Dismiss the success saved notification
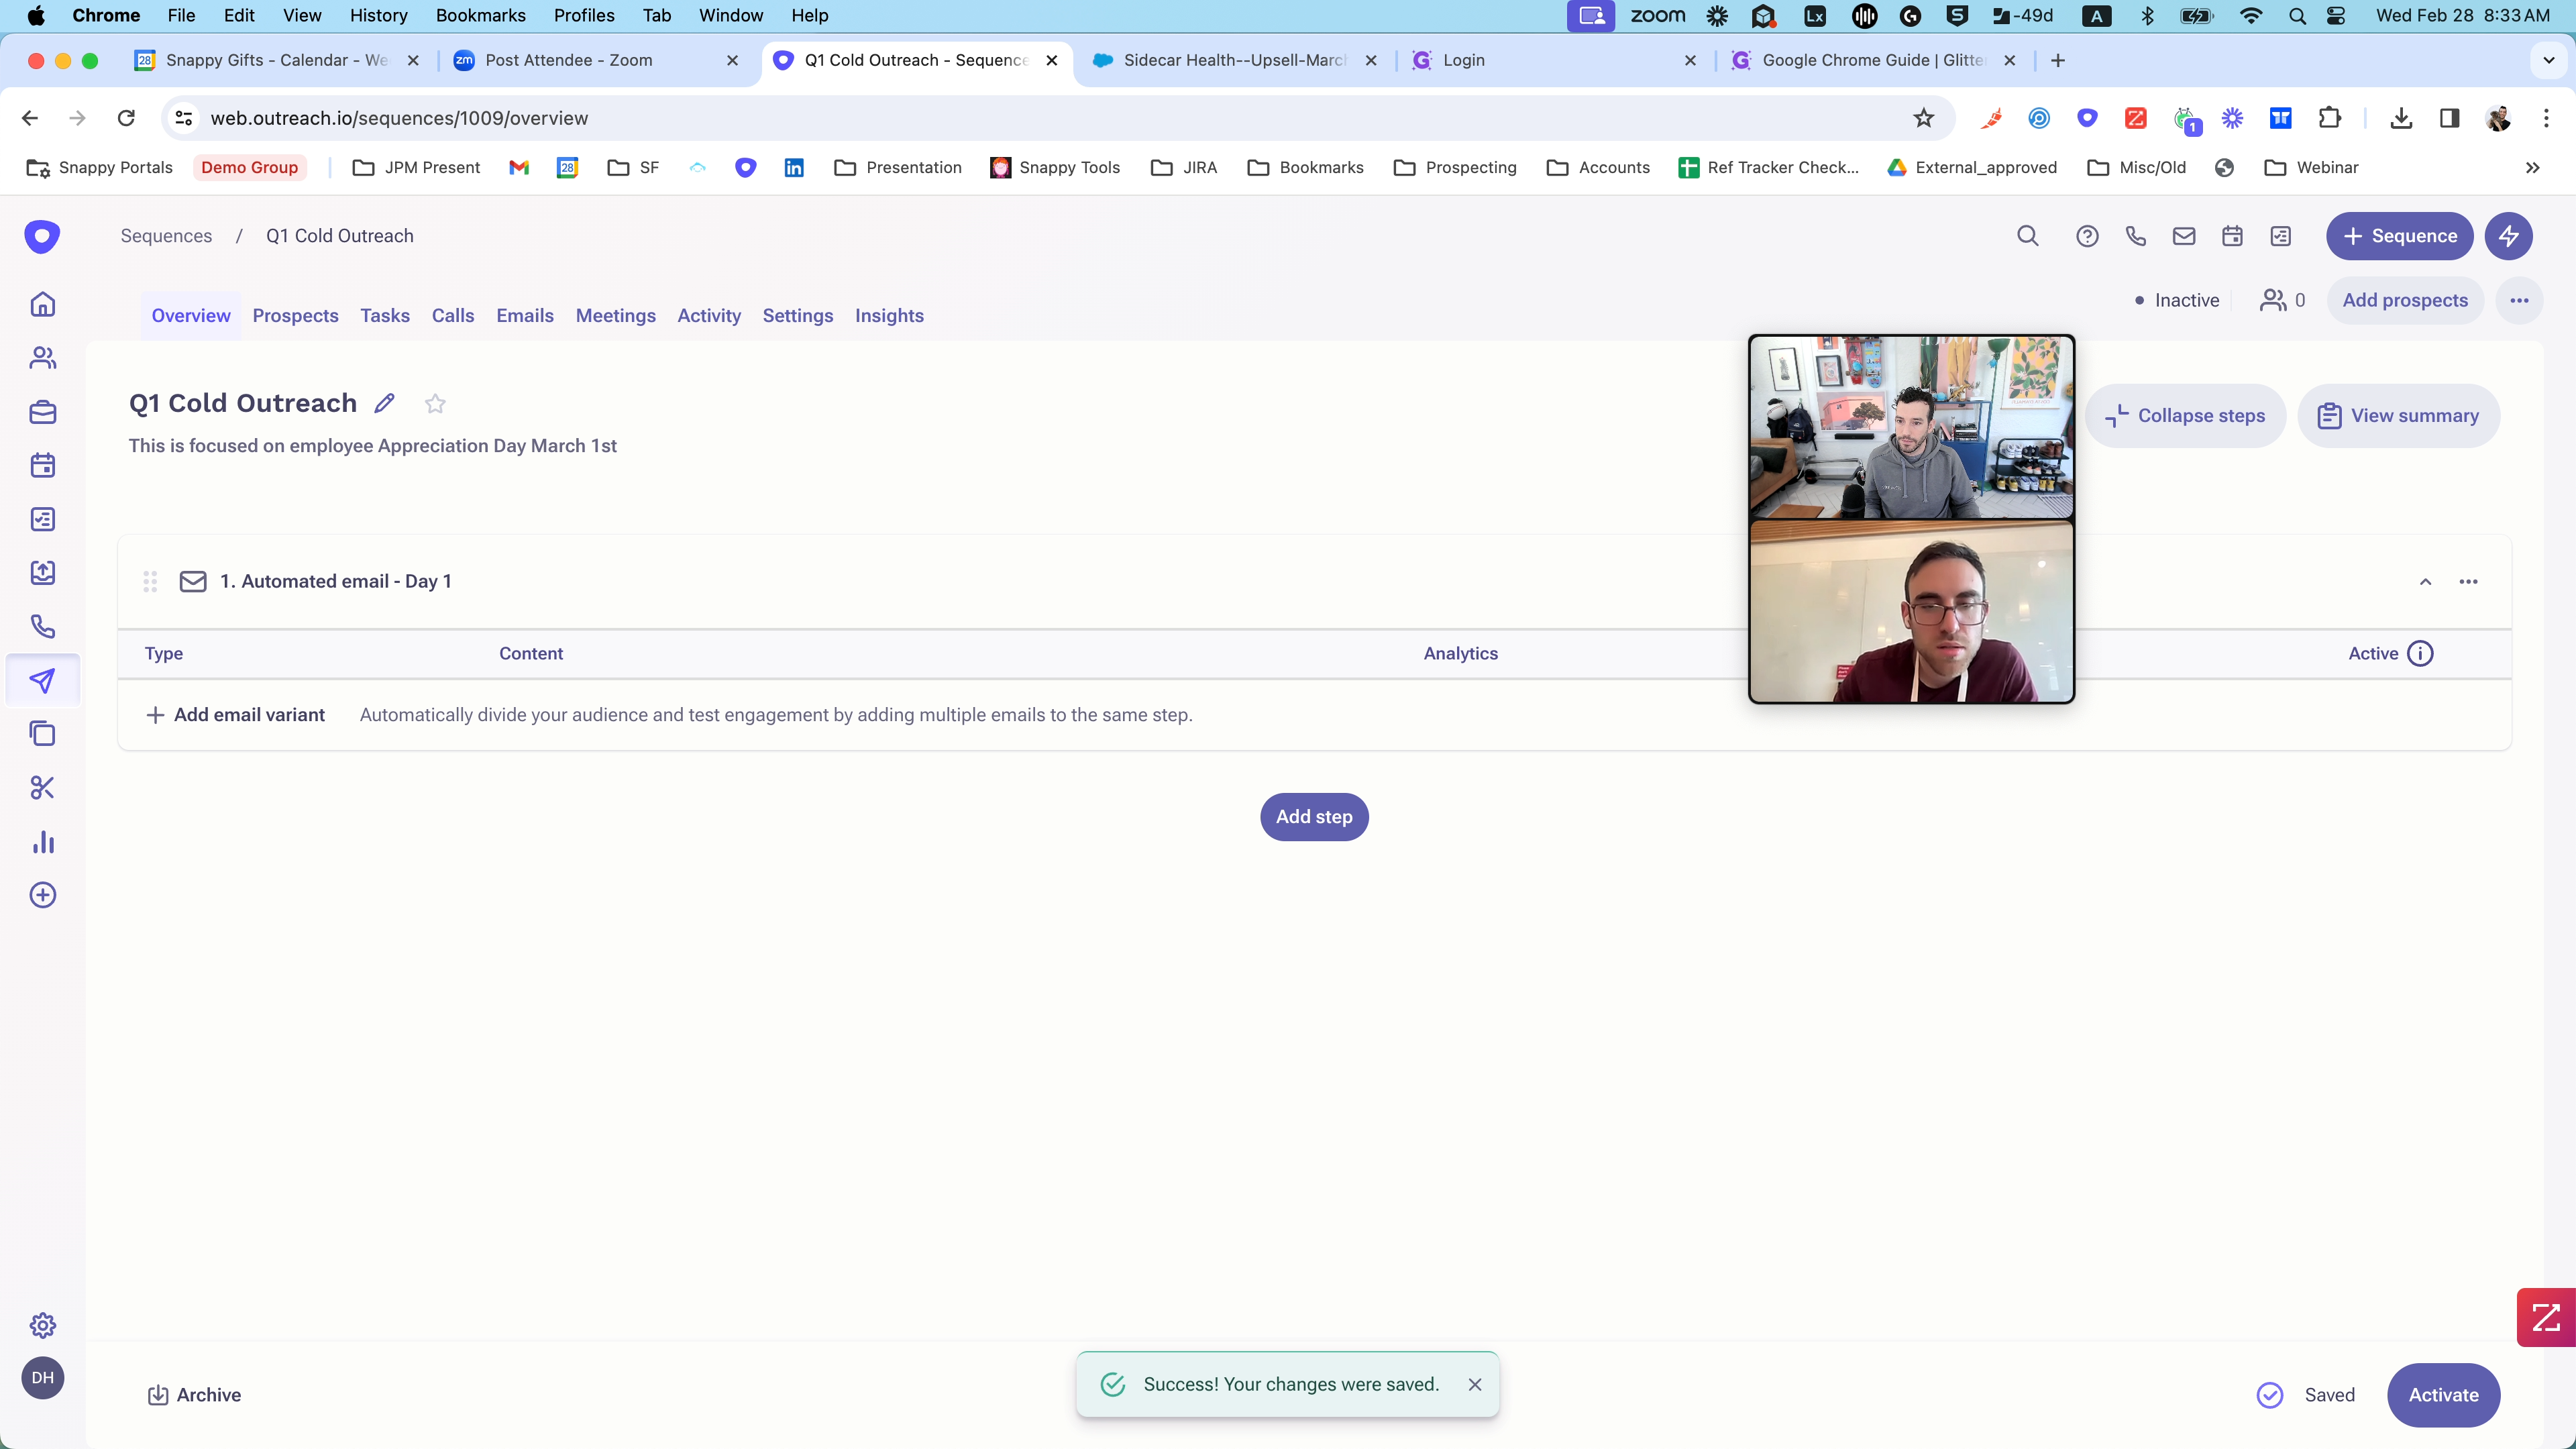This screenshot has height=1449, width=2576. pos(1474,1385)
